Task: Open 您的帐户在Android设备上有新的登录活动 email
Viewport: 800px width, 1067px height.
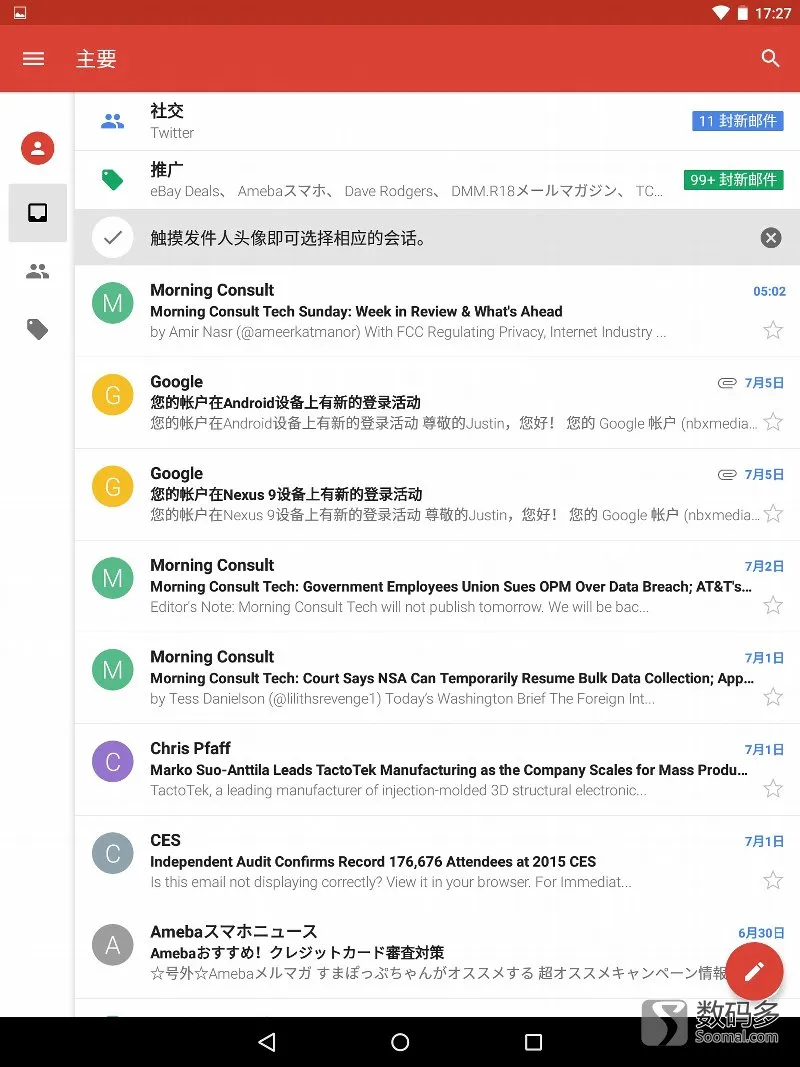Action: coord(437,403)
